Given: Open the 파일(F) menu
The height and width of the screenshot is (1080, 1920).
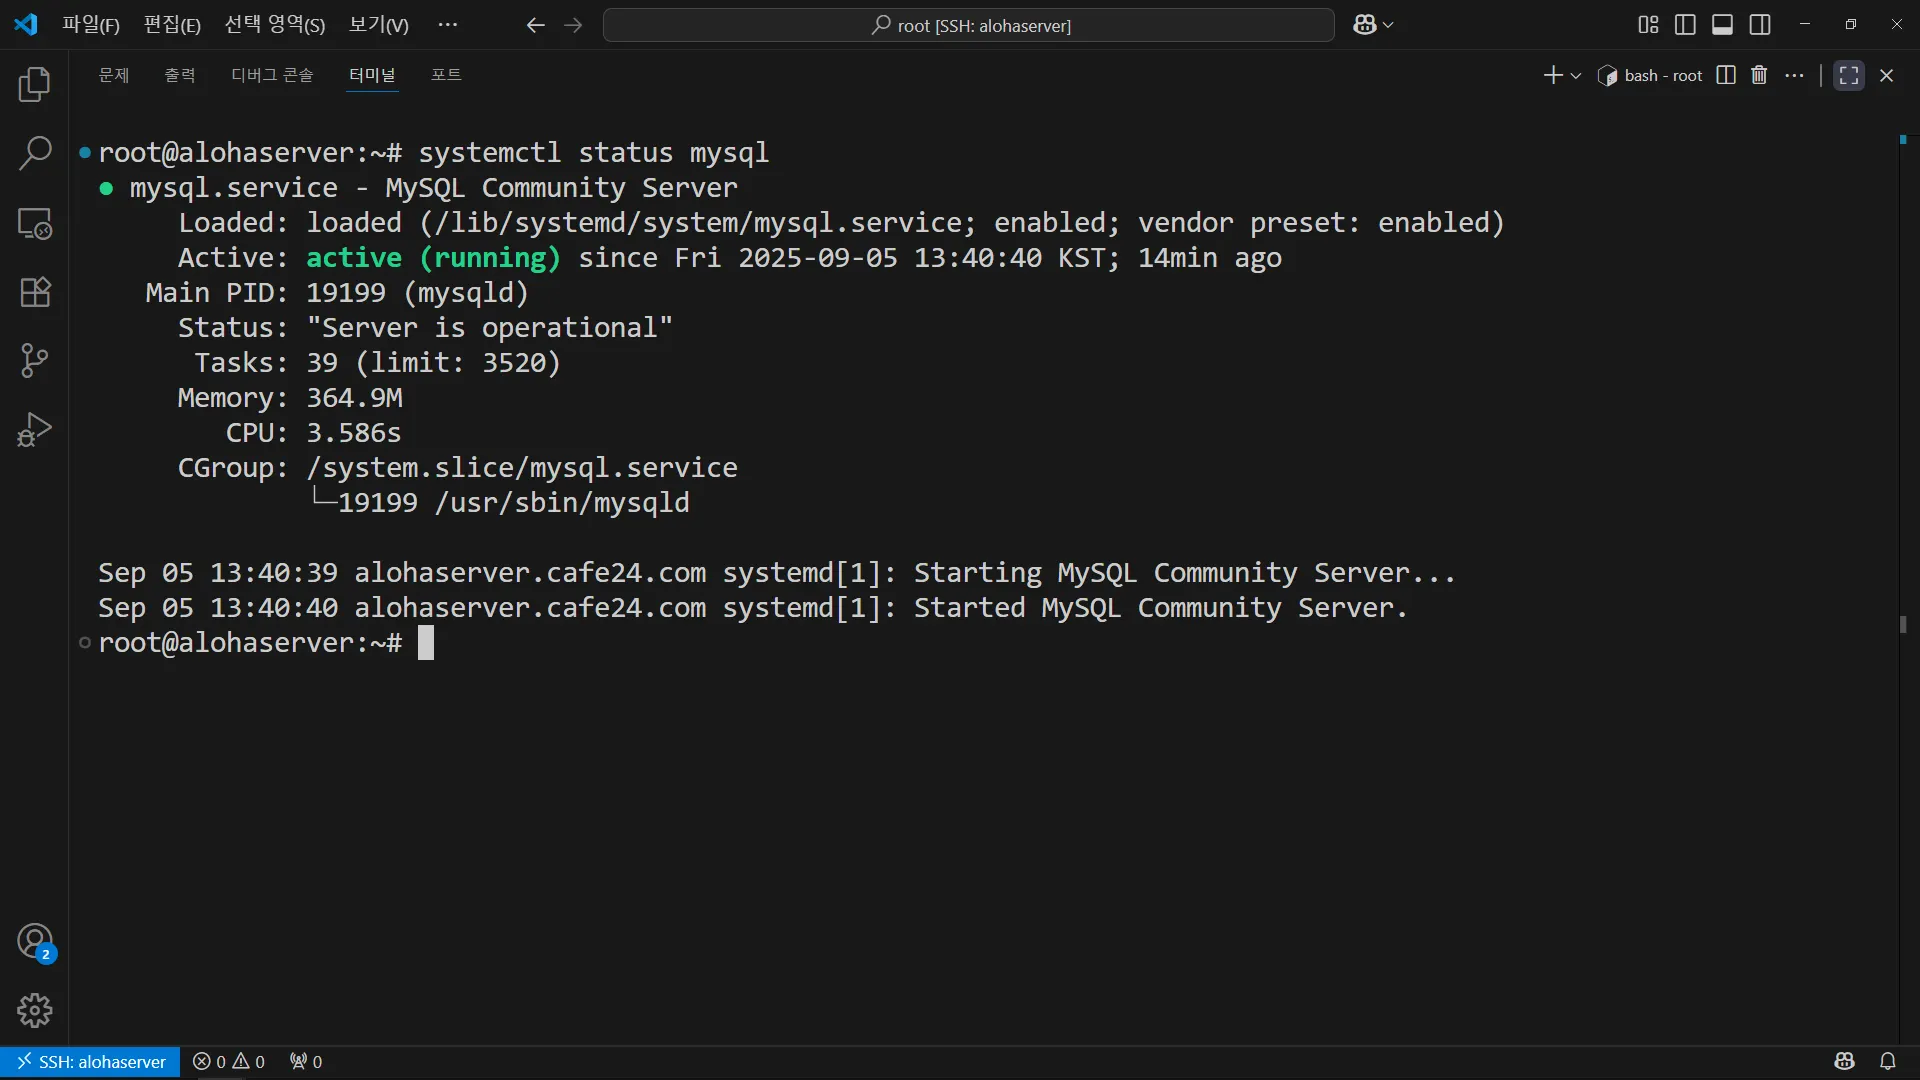Looking at the screenshot, I should click(90, 25).
